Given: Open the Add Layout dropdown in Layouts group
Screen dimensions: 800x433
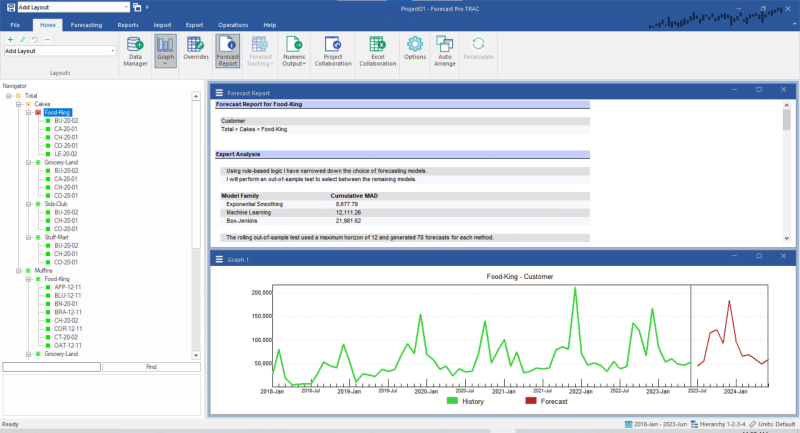Looking at the screenshot, I should coord(112,51).
